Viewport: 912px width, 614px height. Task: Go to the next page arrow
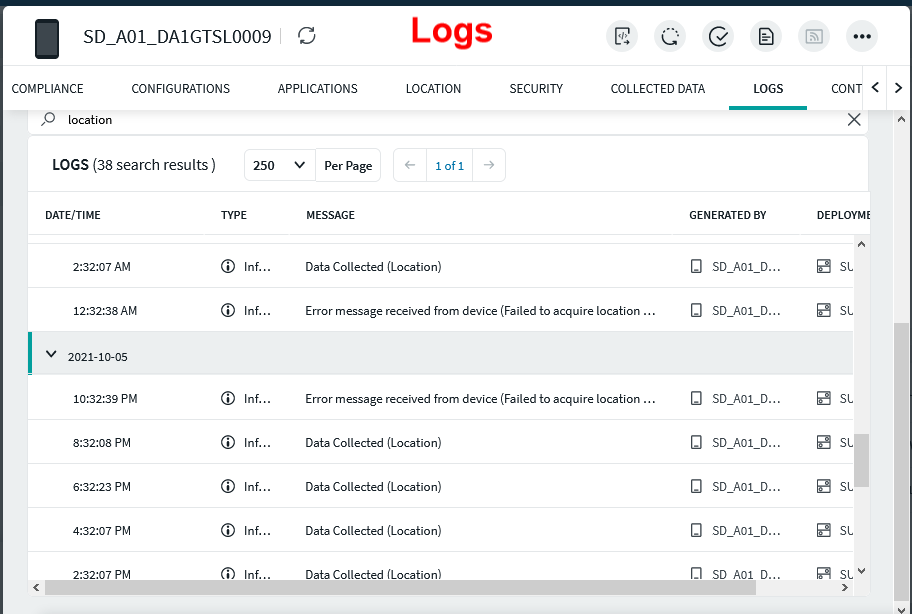coord(489,165)
